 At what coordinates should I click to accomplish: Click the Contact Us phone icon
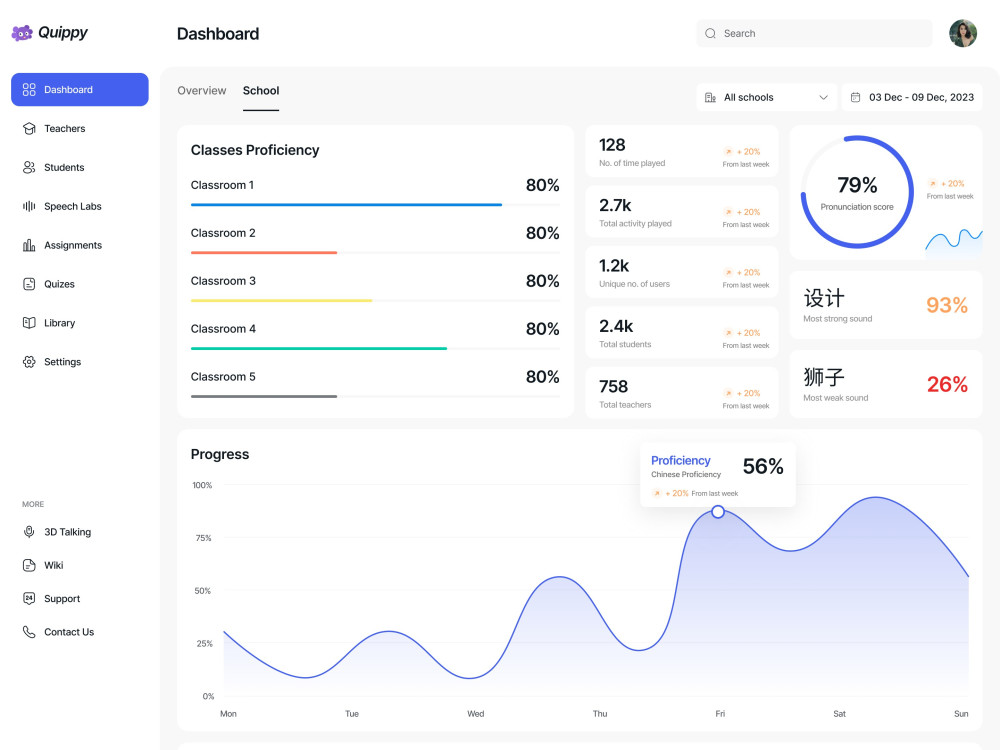29,632
